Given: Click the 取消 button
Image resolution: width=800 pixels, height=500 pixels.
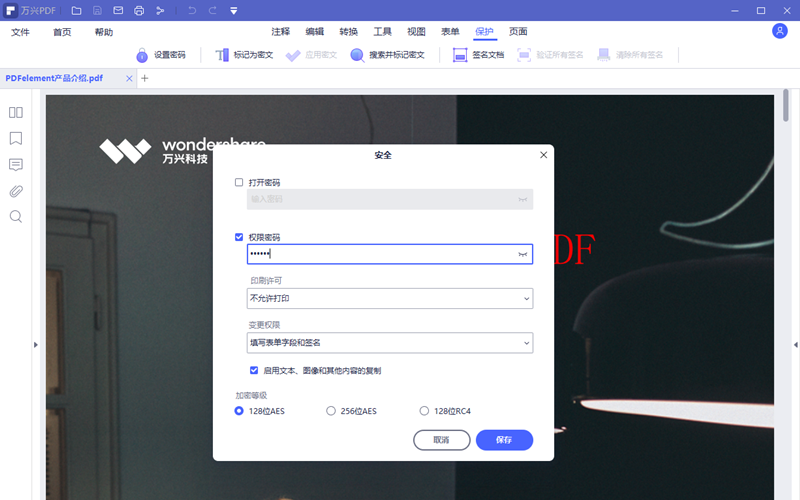Looking at the screenshot, I should [x=441, y=440].
